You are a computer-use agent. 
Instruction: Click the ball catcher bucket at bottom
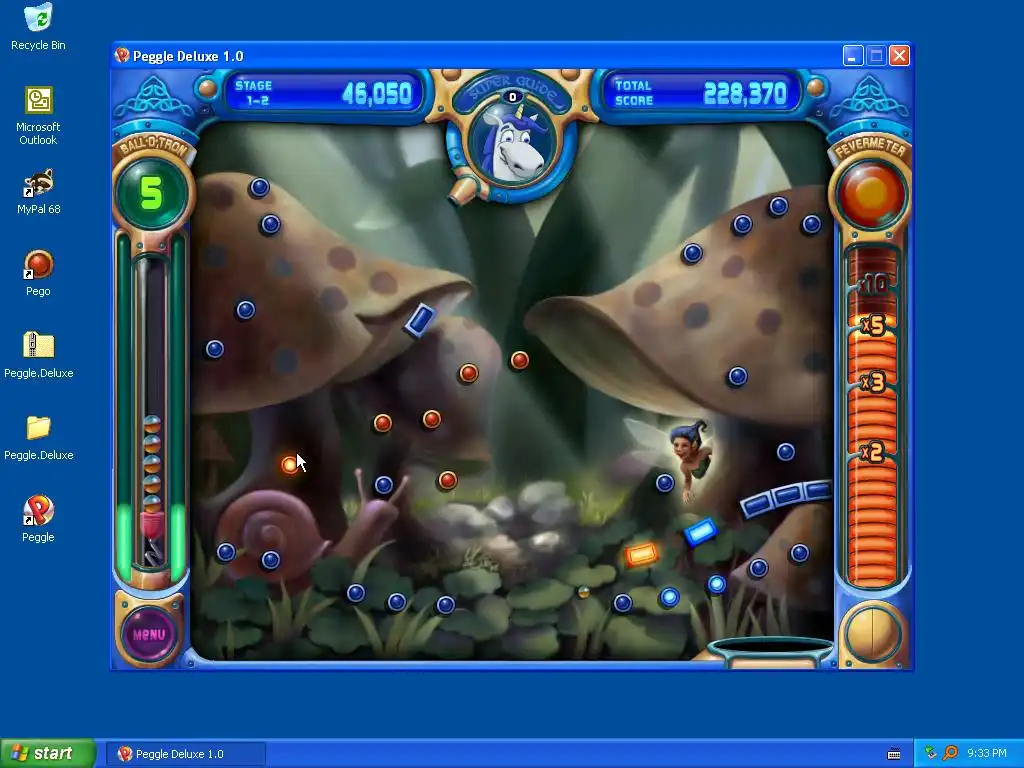[x=771, y=651]
